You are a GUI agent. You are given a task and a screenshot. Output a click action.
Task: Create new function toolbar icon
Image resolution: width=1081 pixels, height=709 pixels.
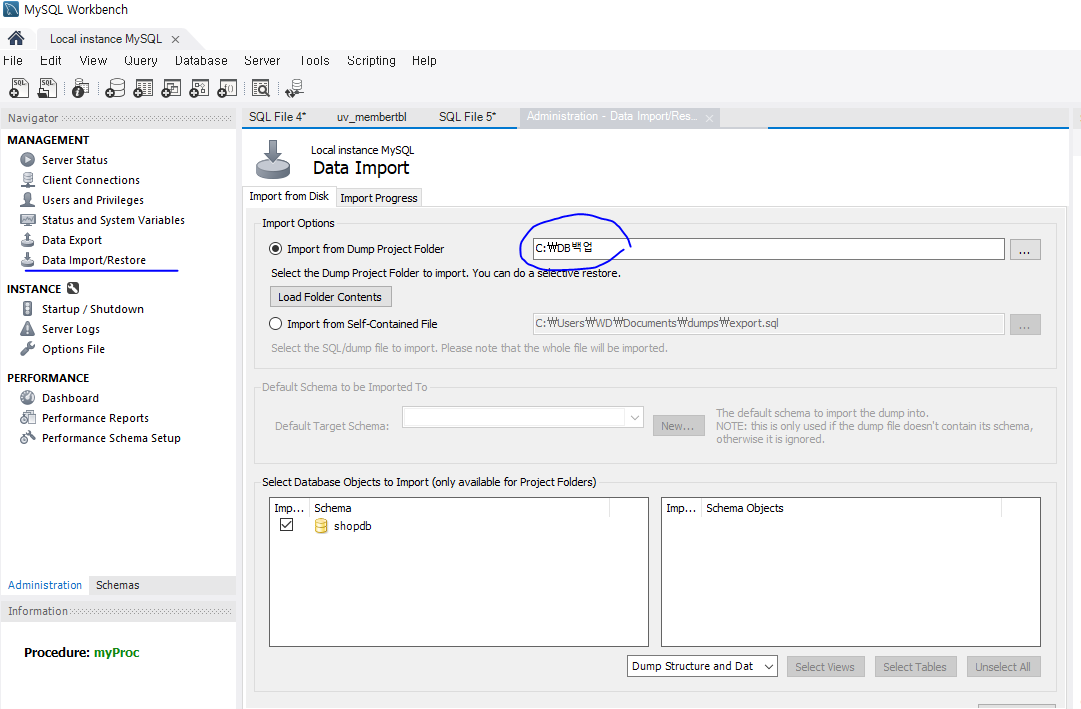coord(228,88)
